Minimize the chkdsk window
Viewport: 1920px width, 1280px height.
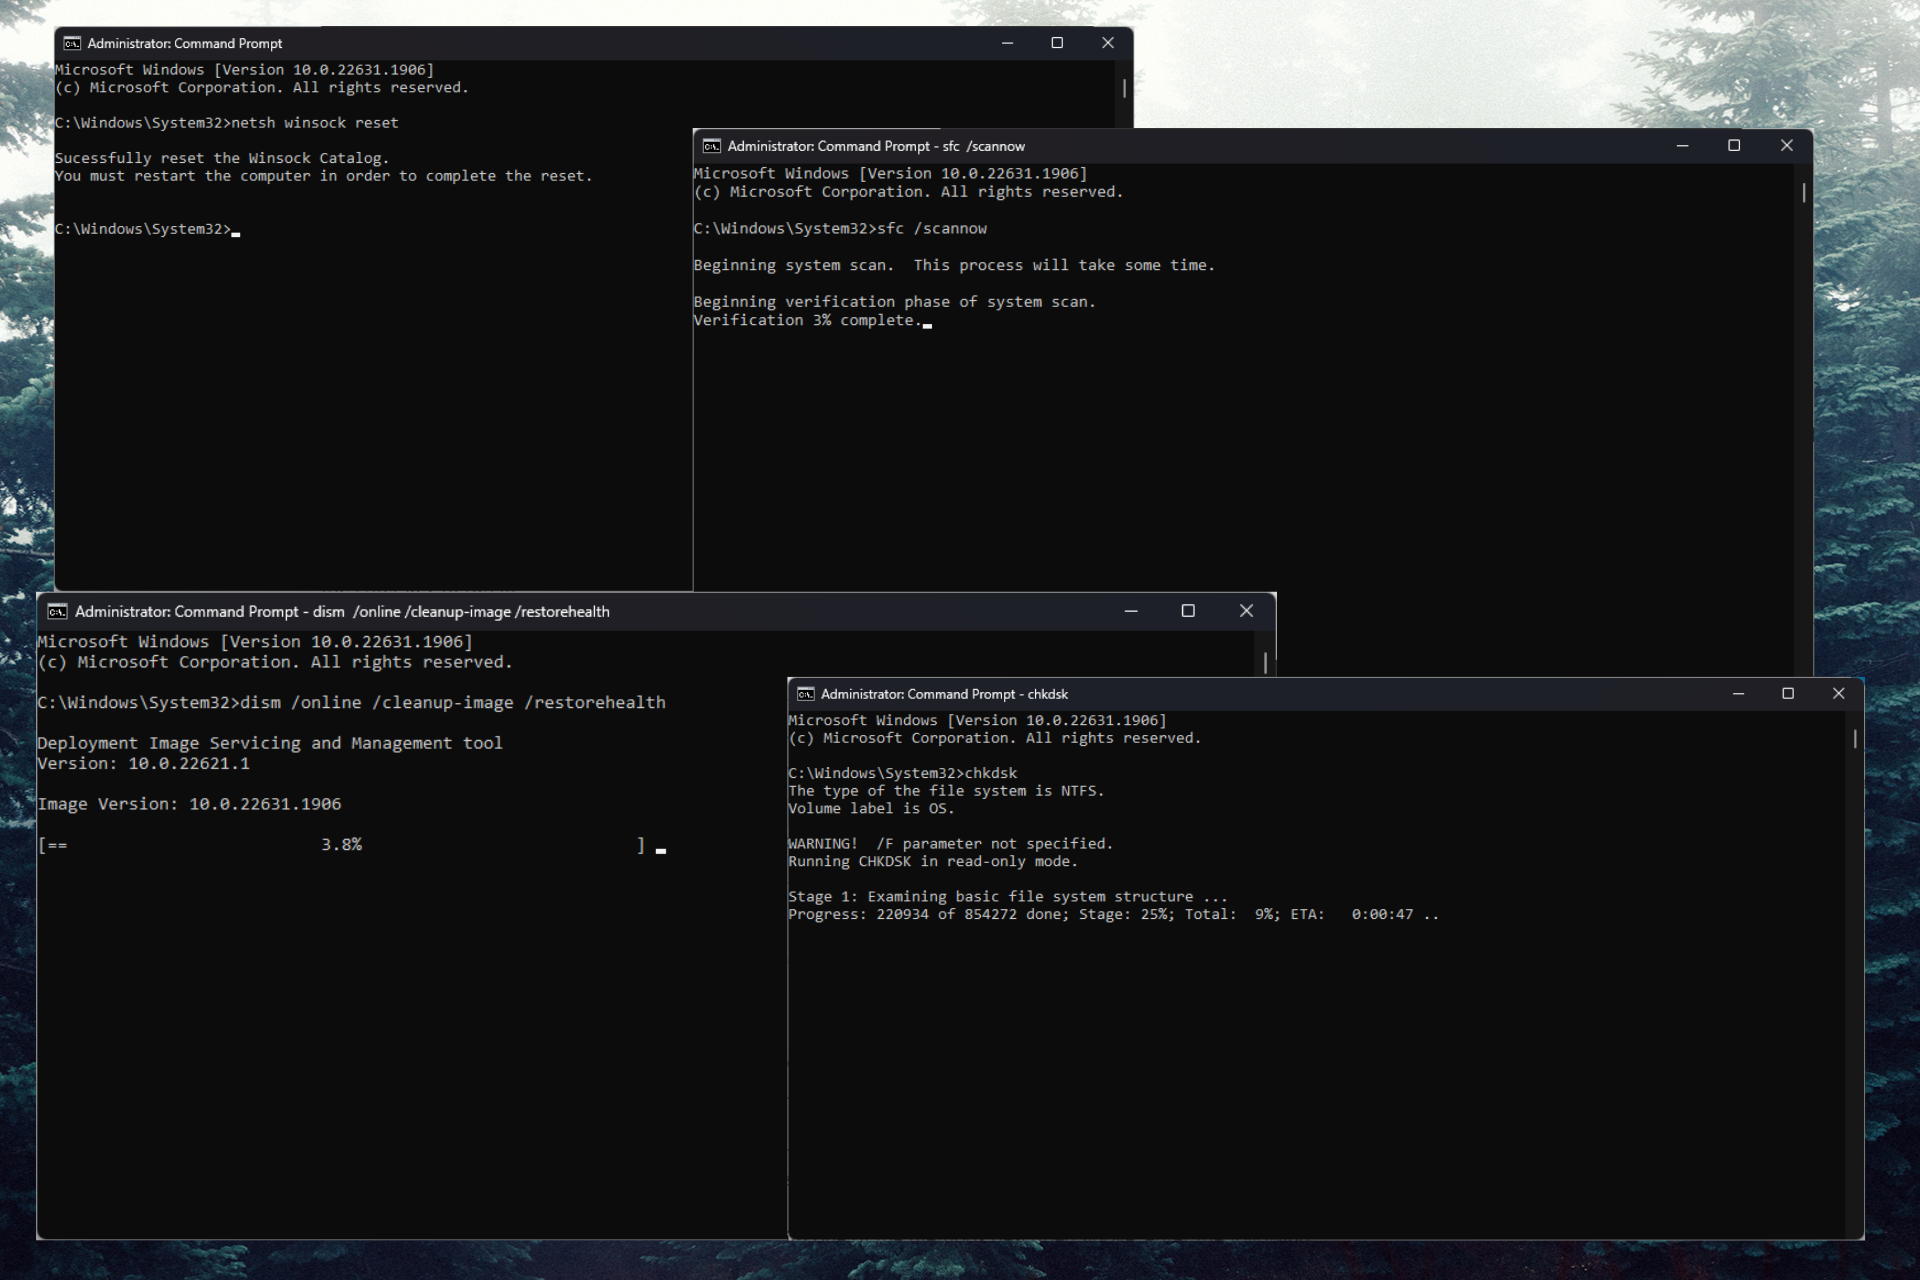click(1738, 693)
